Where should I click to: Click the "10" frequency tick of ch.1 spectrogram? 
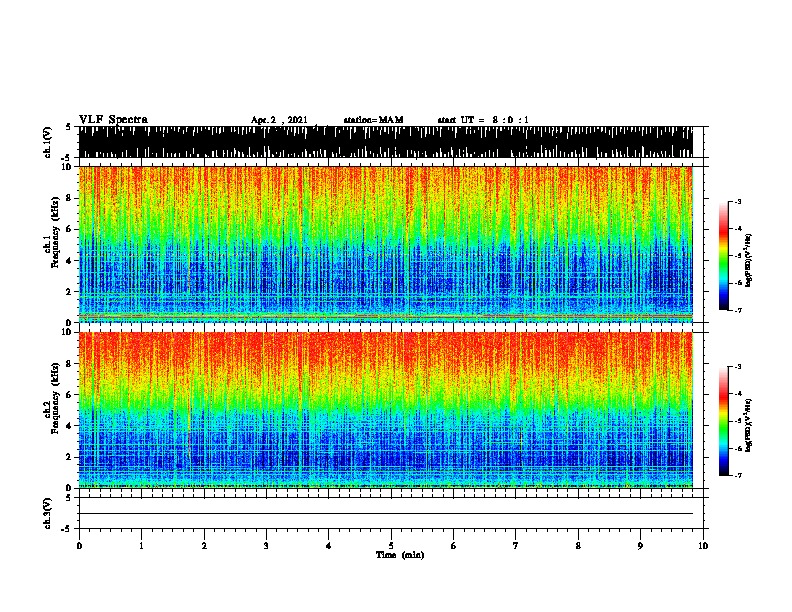[67, 167]
